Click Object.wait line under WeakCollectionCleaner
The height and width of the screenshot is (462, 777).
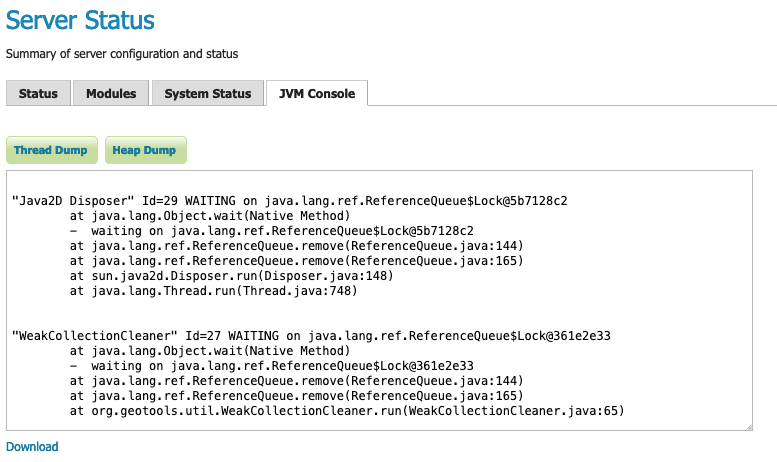(210, 351)
